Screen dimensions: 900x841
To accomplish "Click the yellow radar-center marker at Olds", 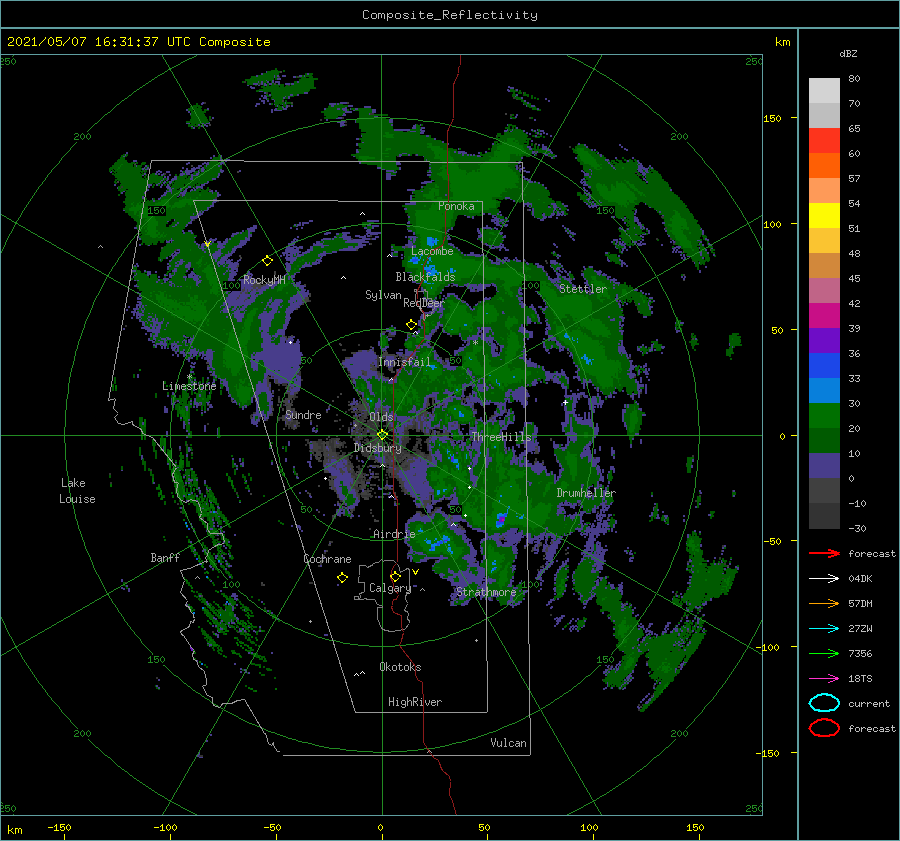I will tap(382, 435).
